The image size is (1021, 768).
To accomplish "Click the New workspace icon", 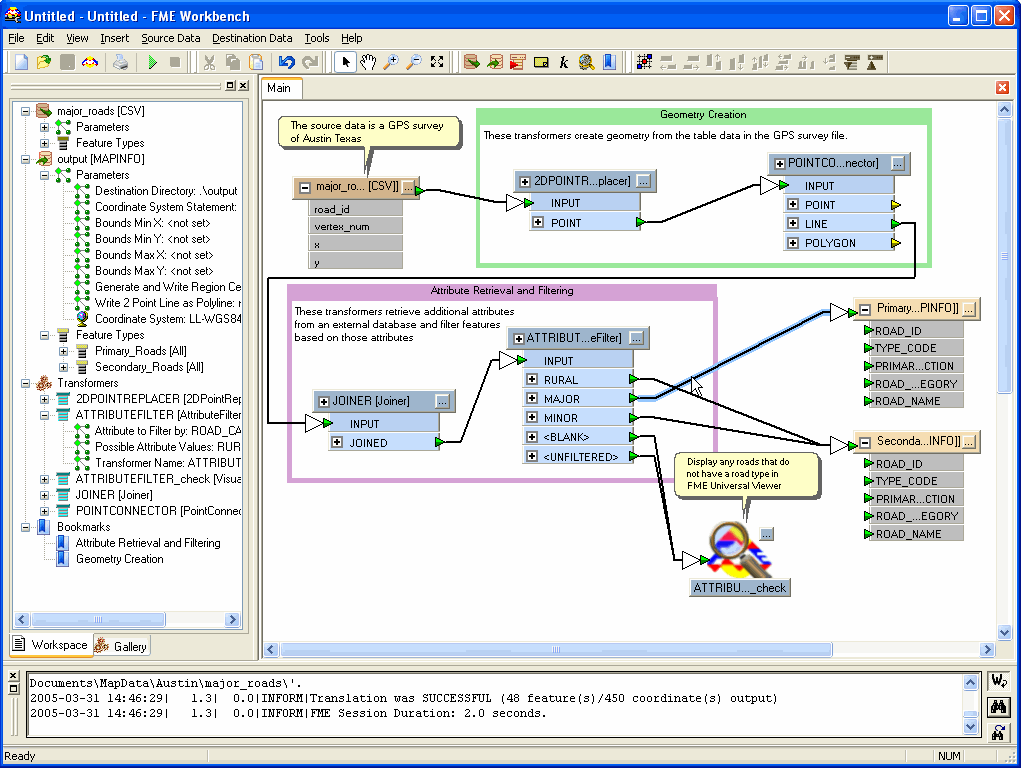I will (21, 61).
